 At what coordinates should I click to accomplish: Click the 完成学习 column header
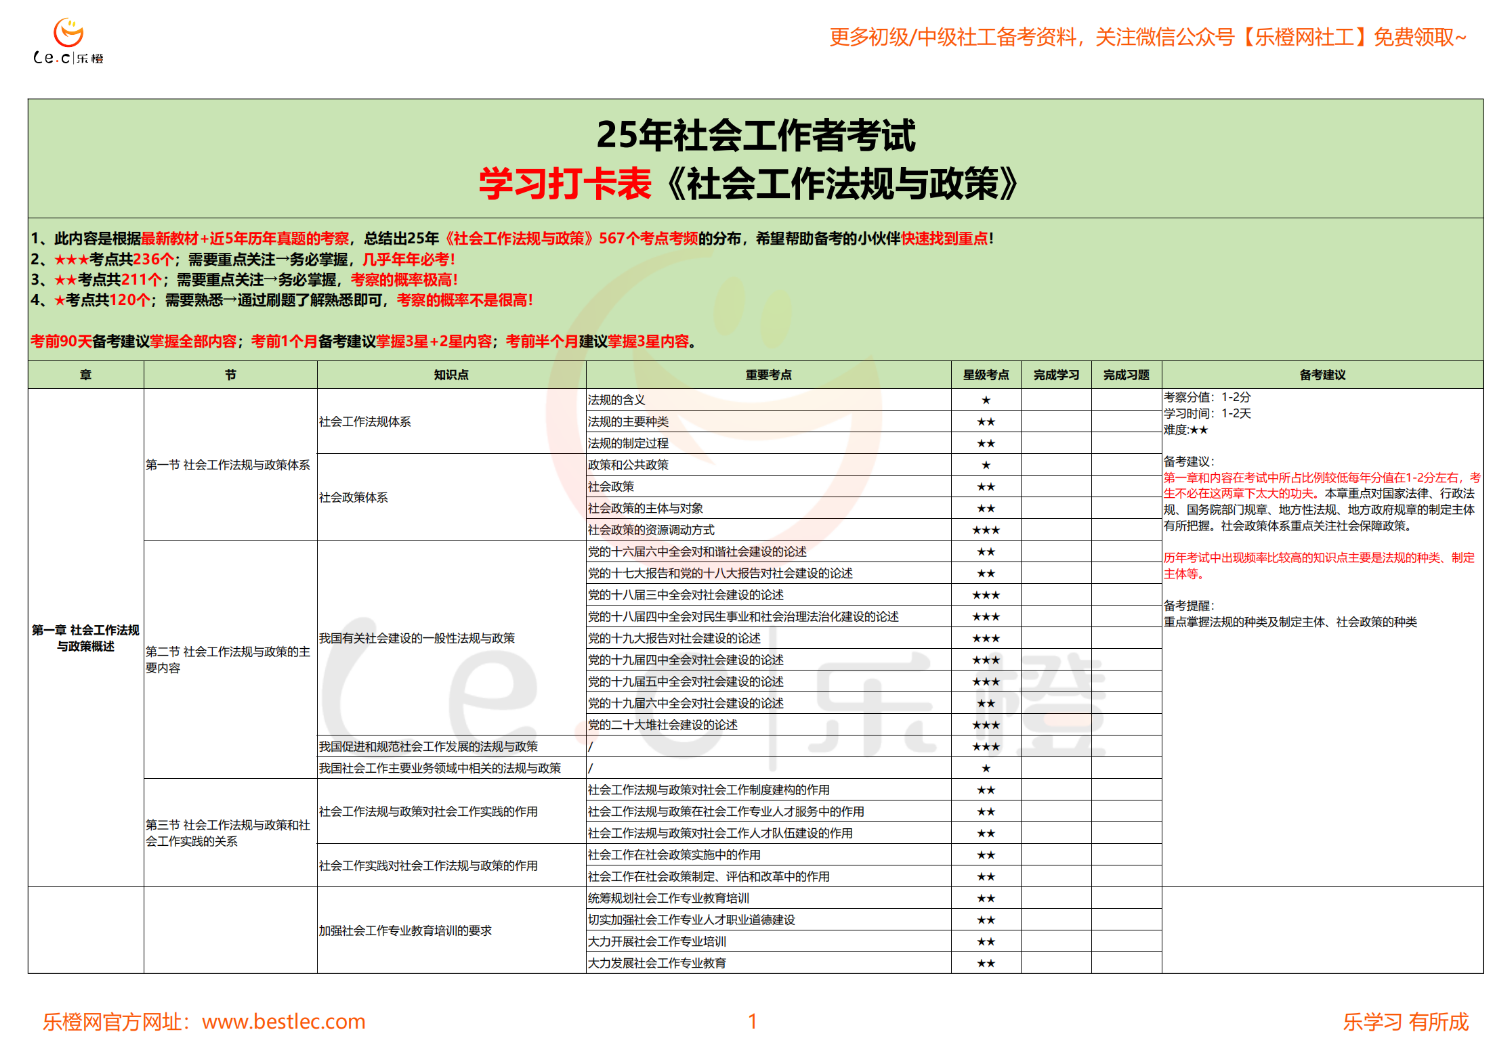pos(1056,375)
